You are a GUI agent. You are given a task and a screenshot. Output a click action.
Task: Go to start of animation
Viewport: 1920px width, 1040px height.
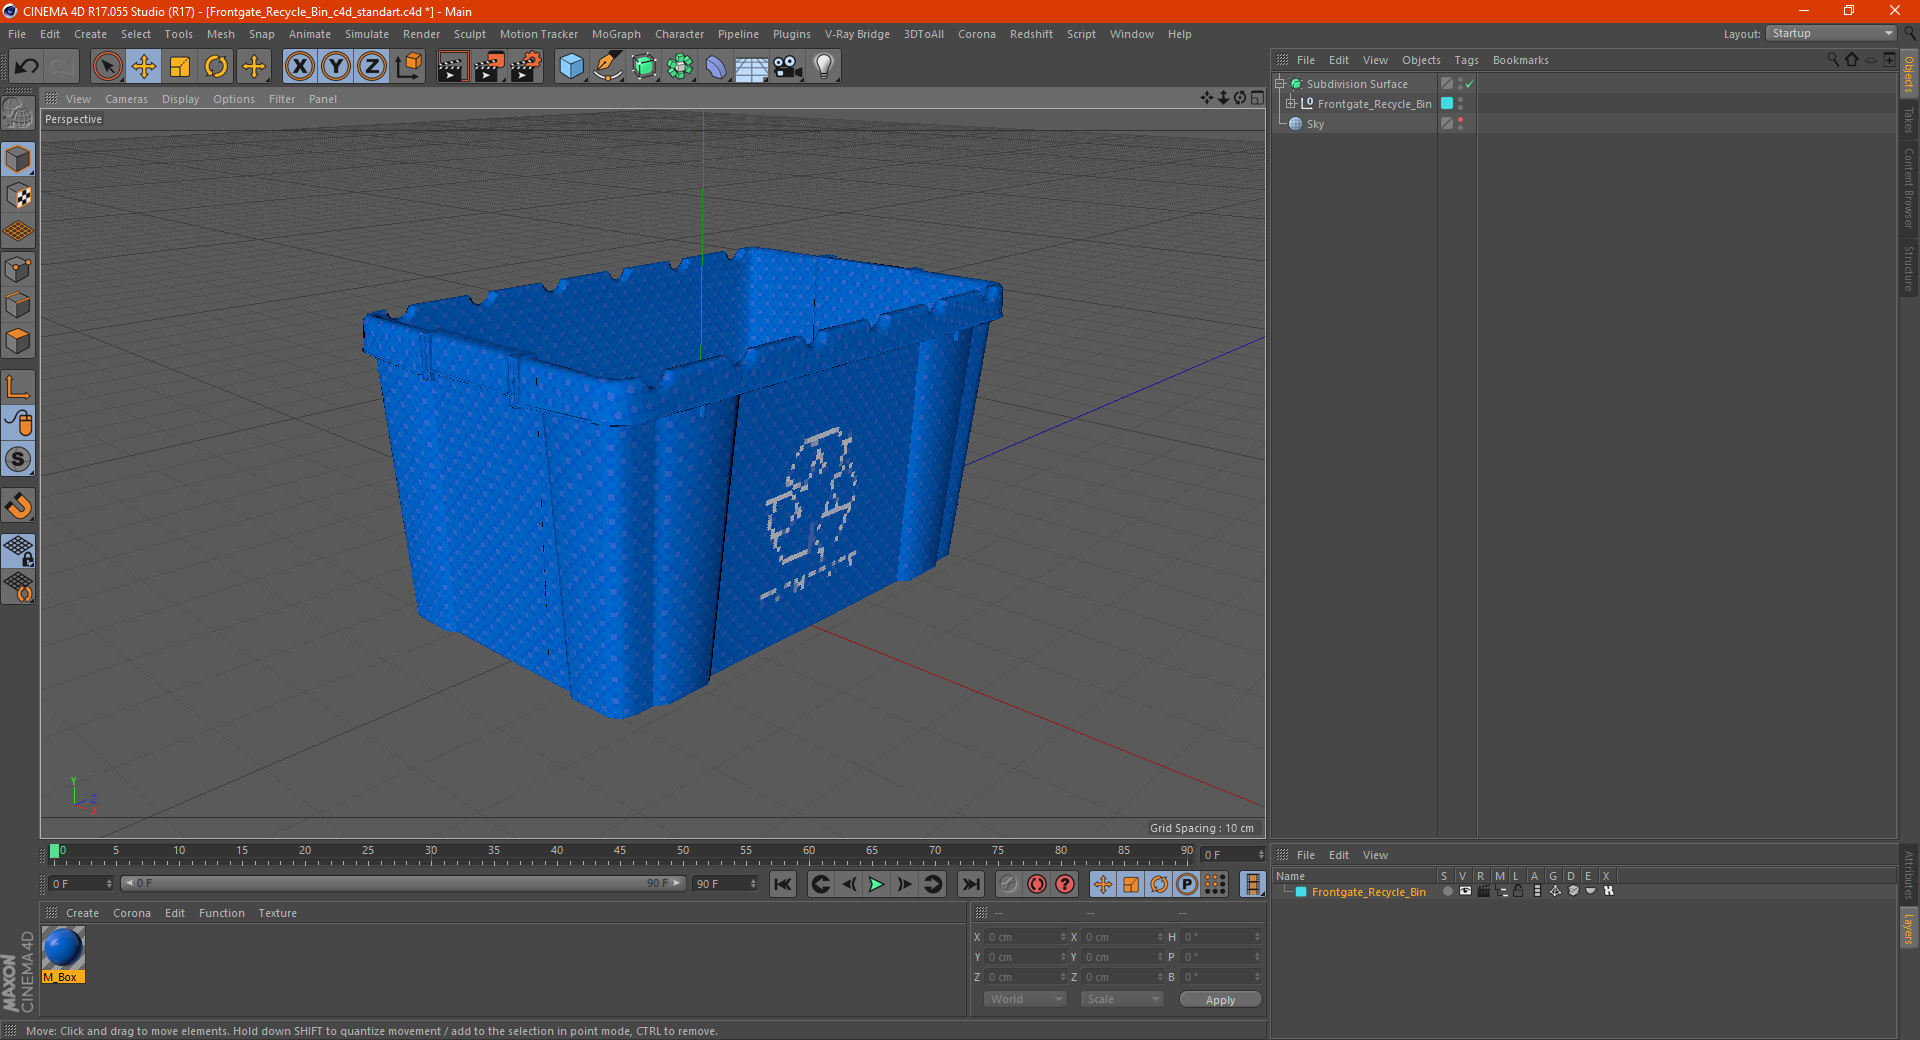(x=783, y=884)
